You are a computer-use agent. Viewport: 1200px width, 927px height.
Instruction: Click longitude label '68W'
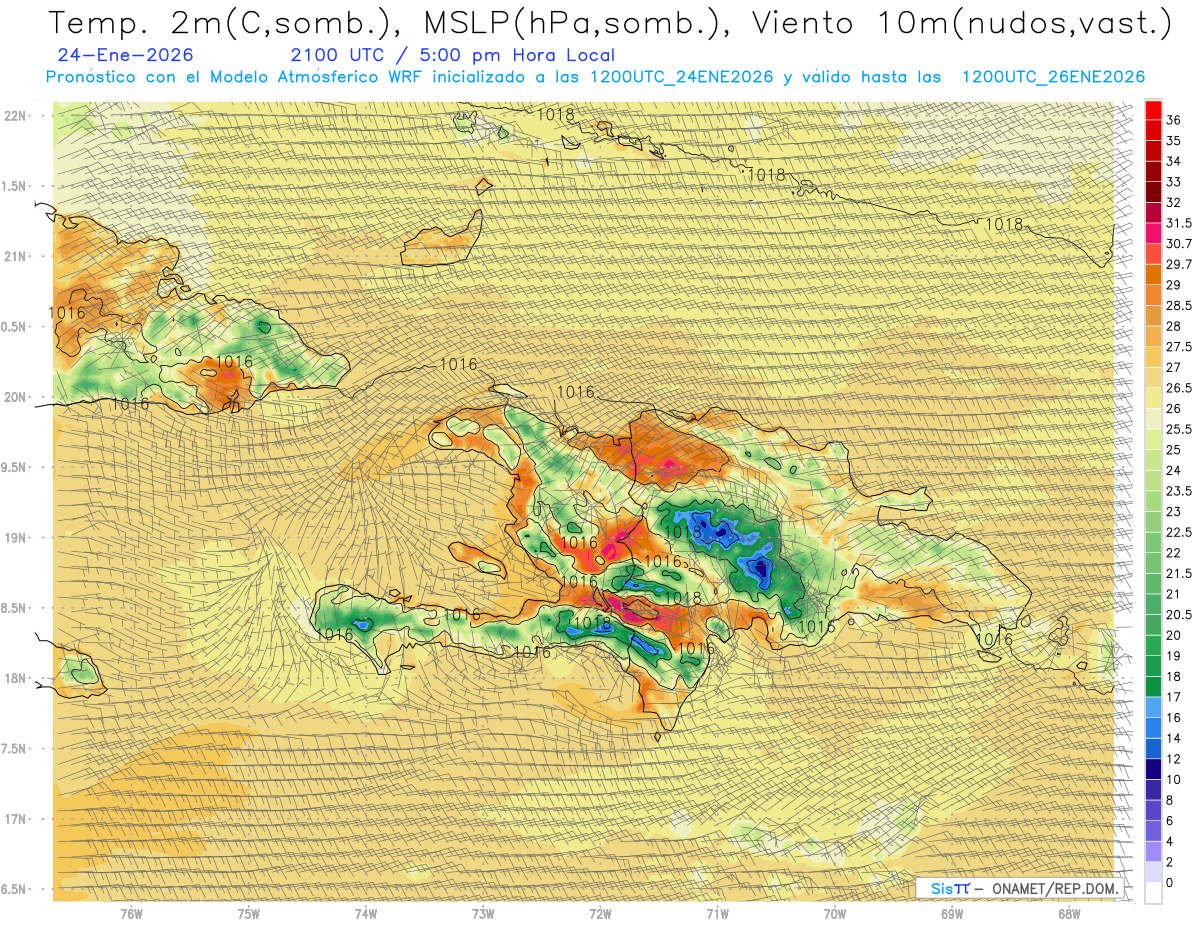coord(1069,913)
